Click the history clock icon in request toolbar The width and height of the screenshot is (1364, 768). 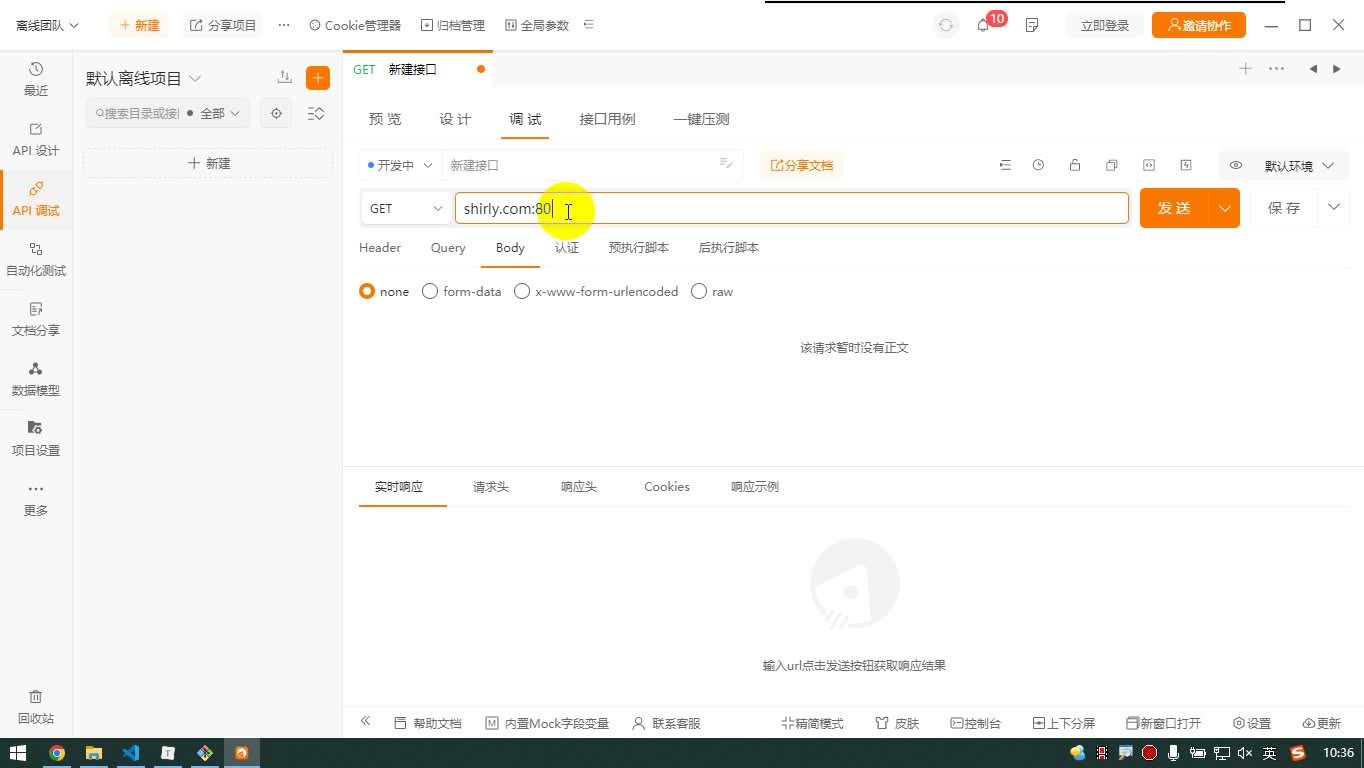pos(1038,165)
